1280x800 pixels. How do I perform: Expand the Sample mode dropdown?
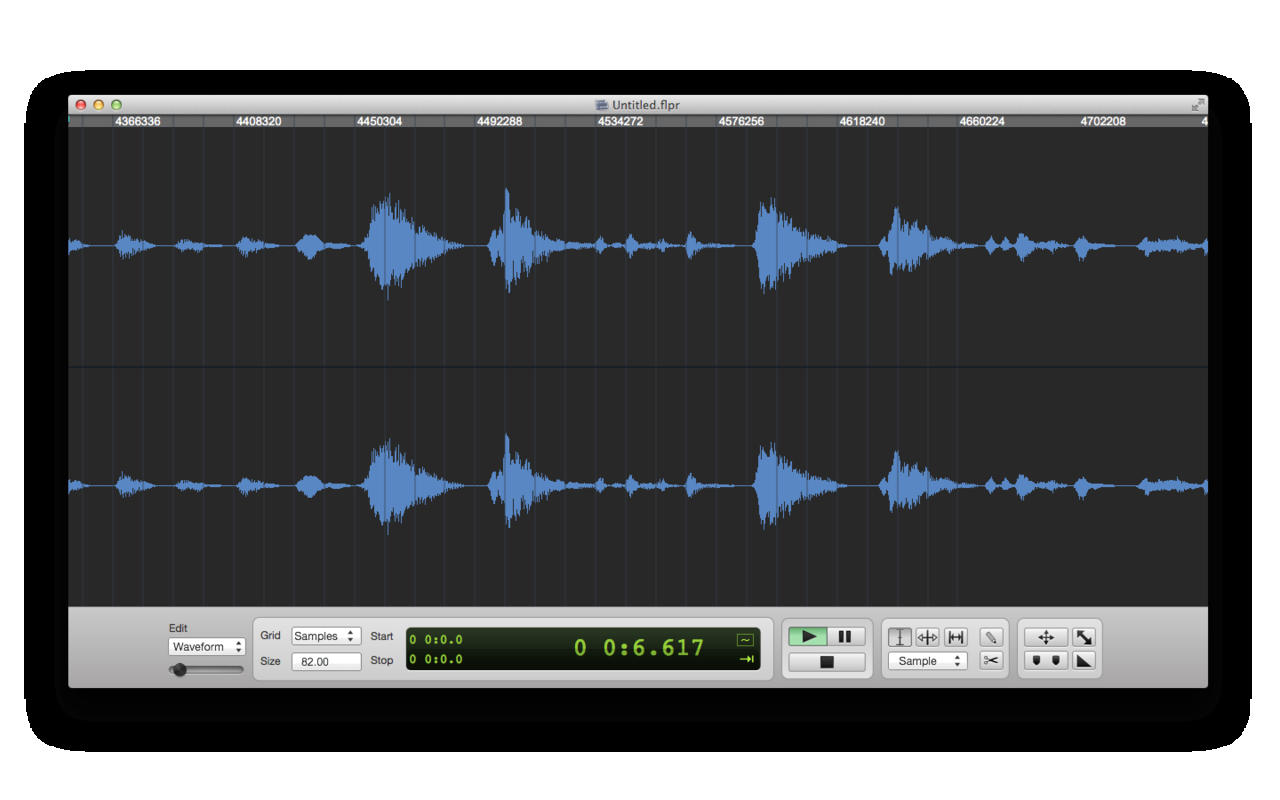[927, 661]
